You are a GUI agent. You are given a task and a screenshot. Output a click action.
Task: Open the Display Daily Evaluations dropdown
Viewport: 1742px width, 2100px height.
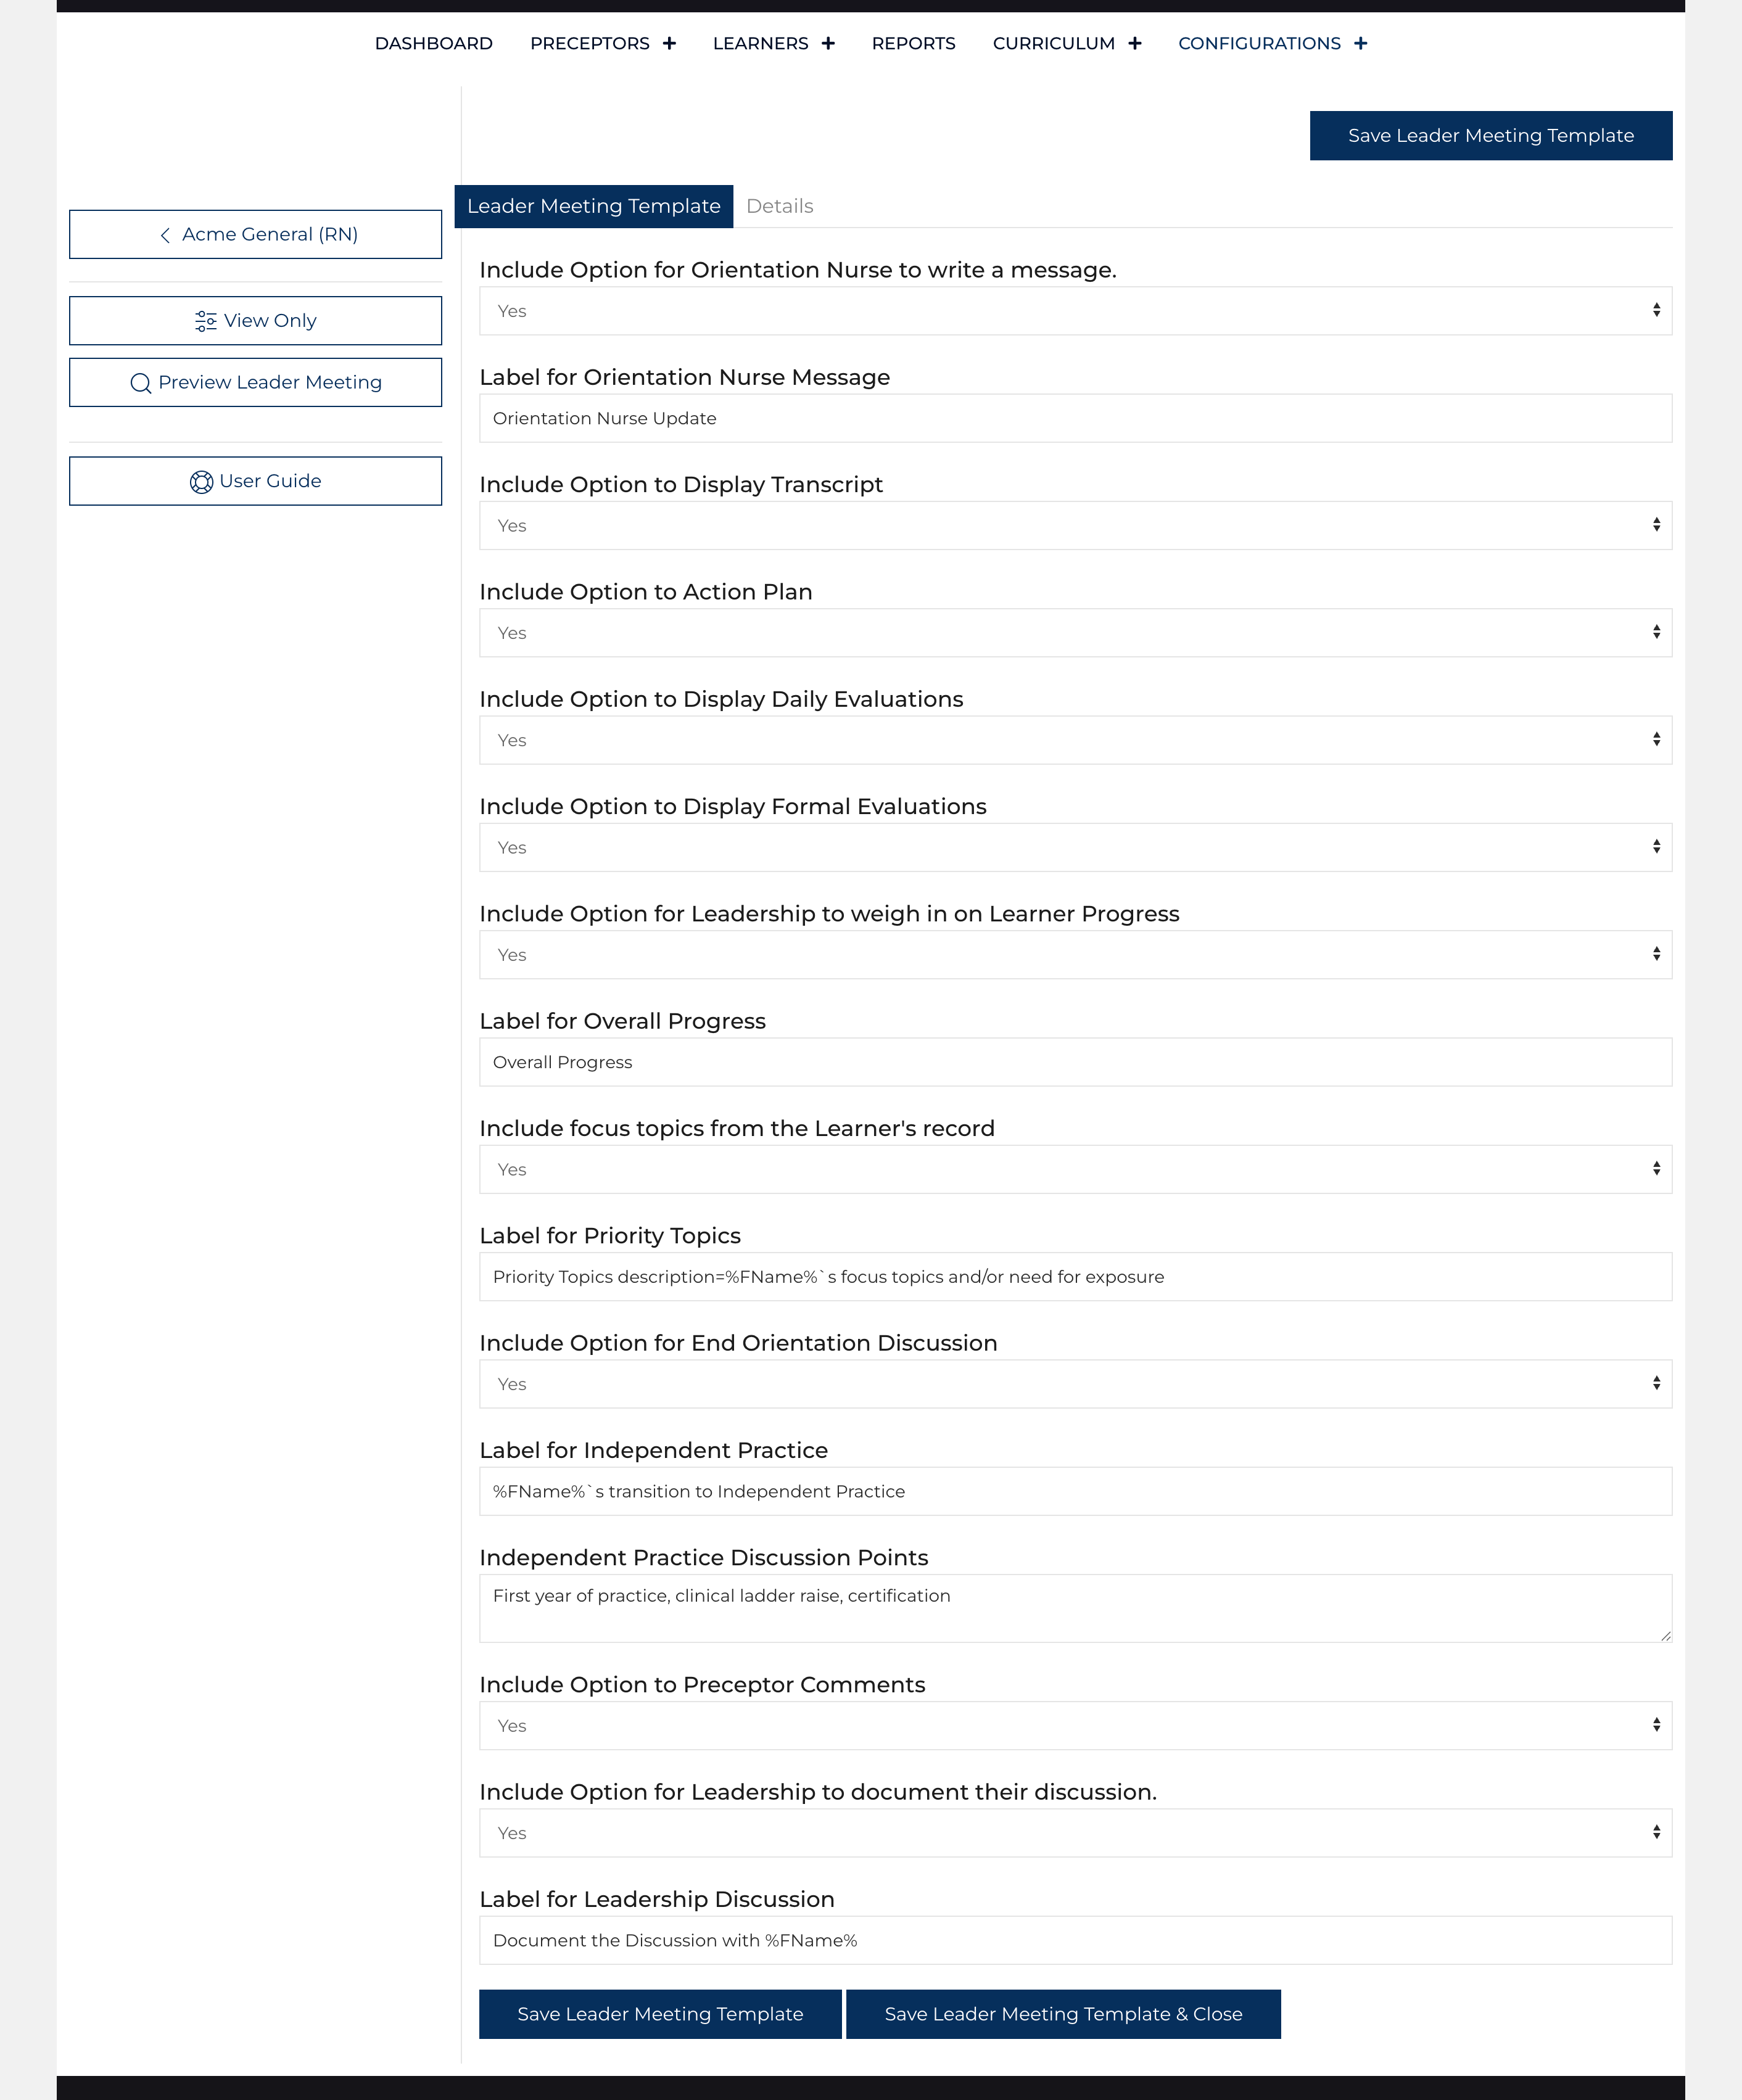coord(1074,740)
